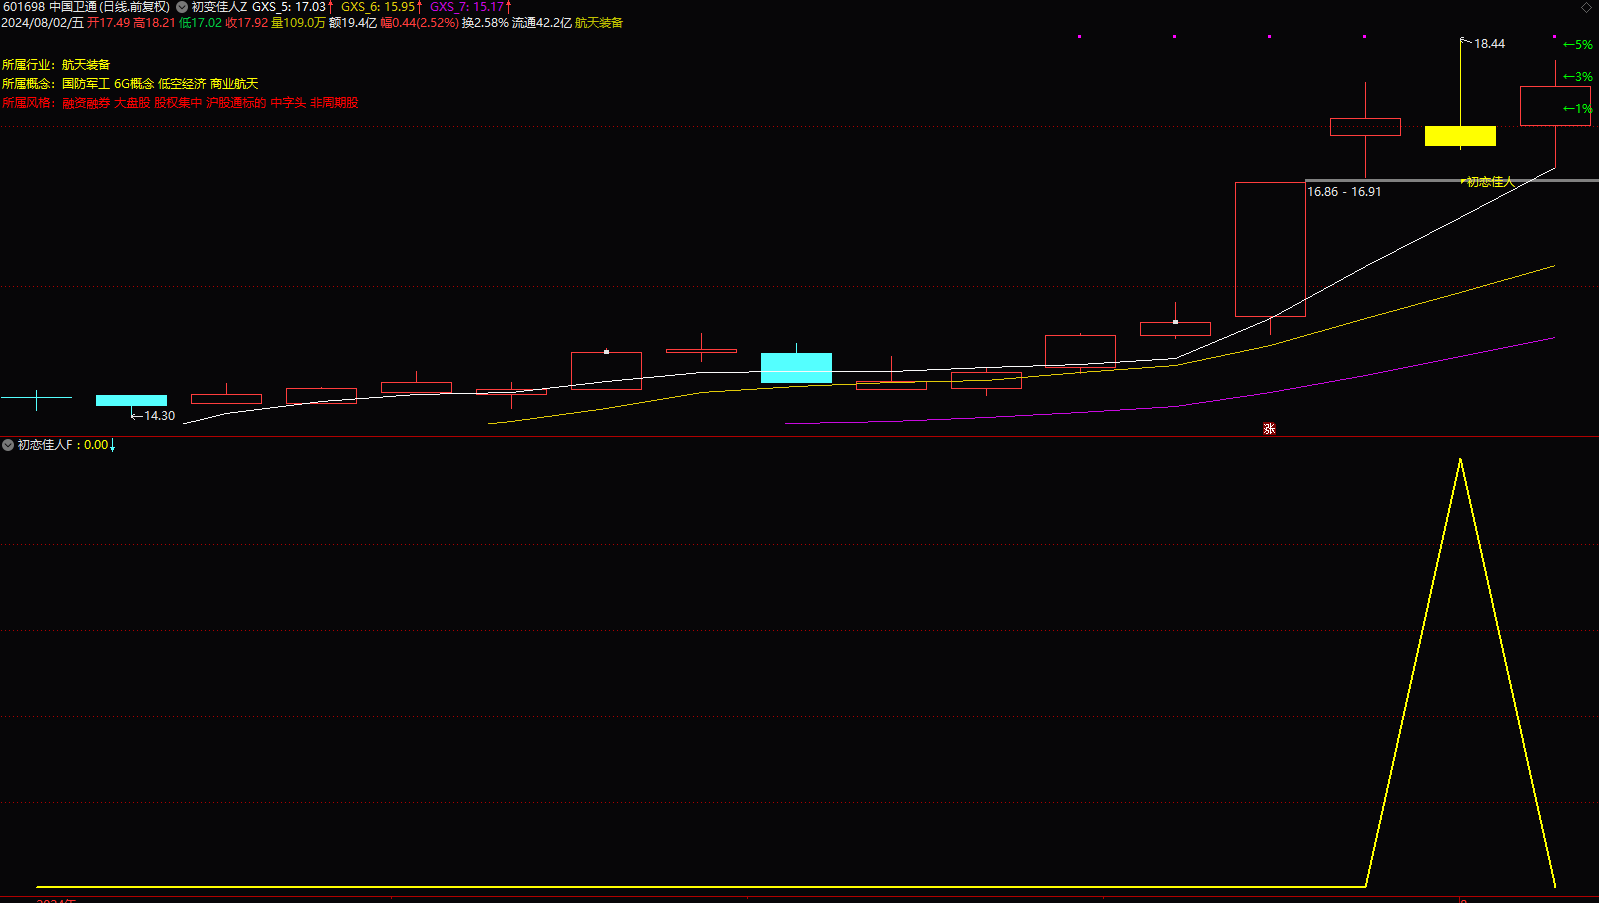Click the 16.86 - 16.91 gap label
The width and height of the screenshot is (1599, 903).
pos(1344,192)
